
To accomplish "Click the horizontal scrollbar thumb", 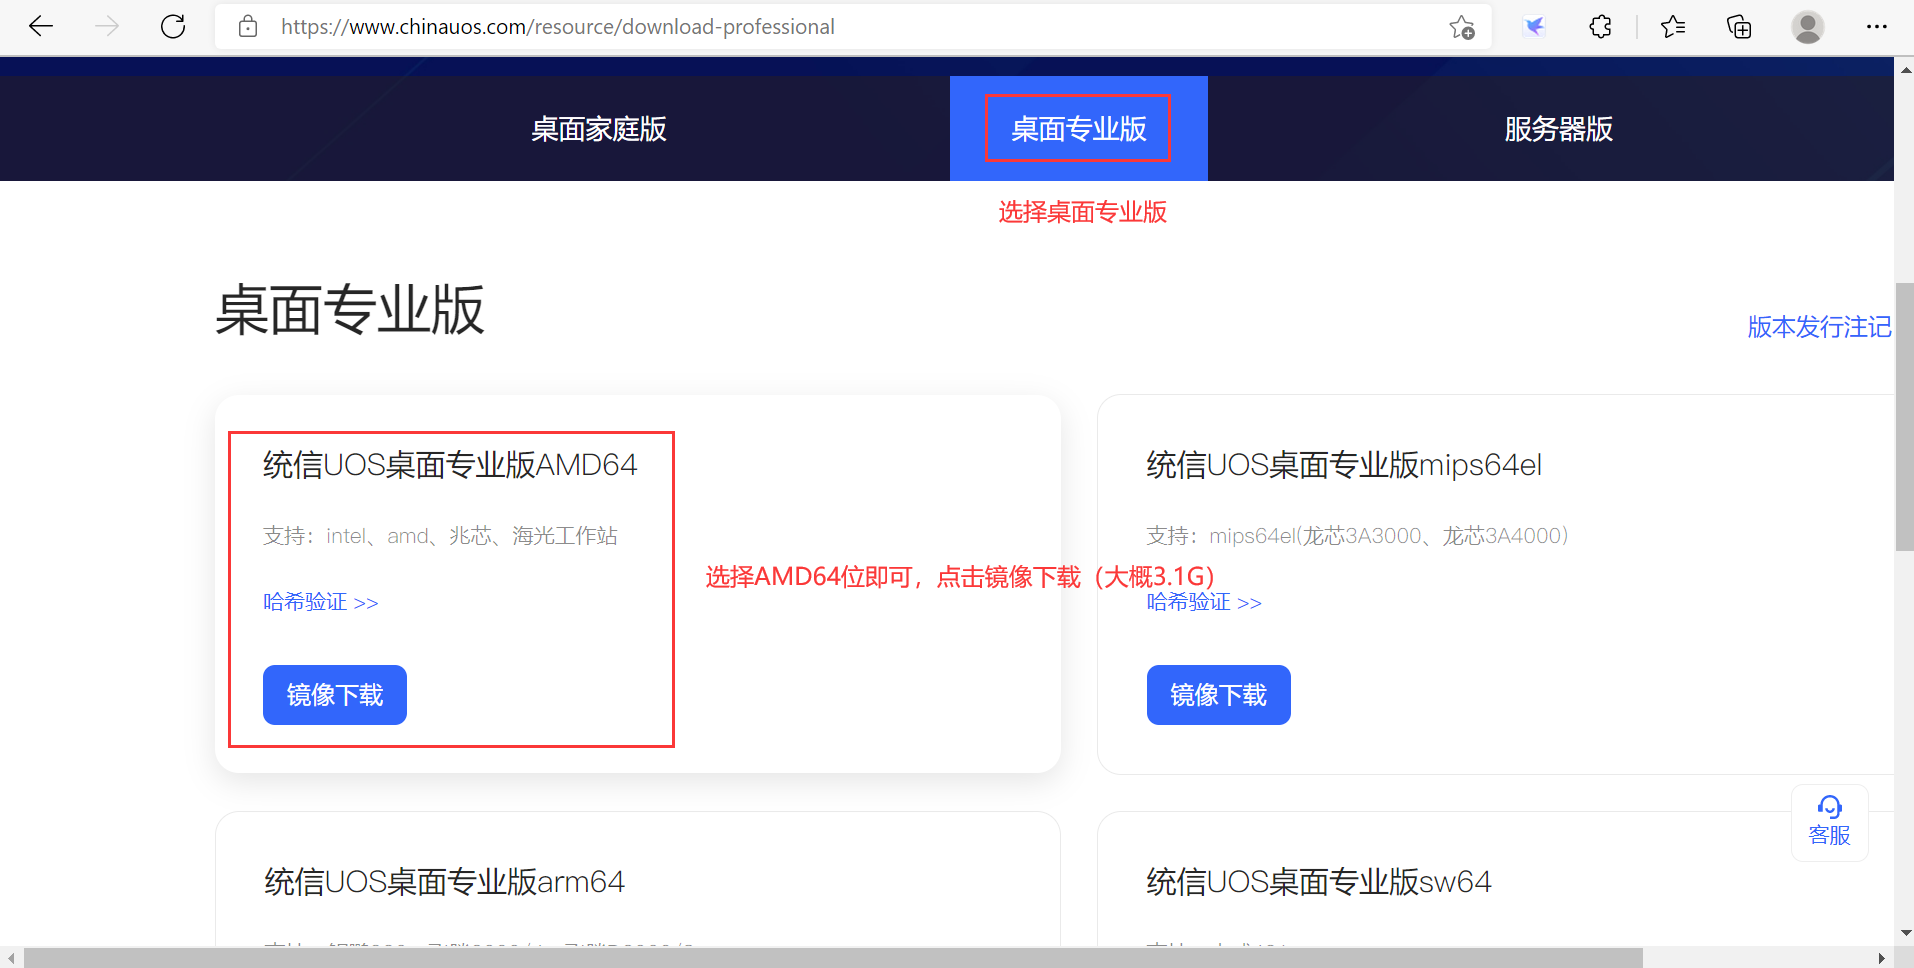I will [x=833, y=958].
